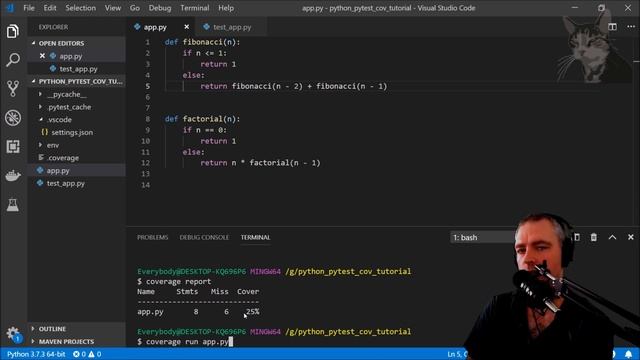
Task: Open the Go menu
Action: (135, 8)
